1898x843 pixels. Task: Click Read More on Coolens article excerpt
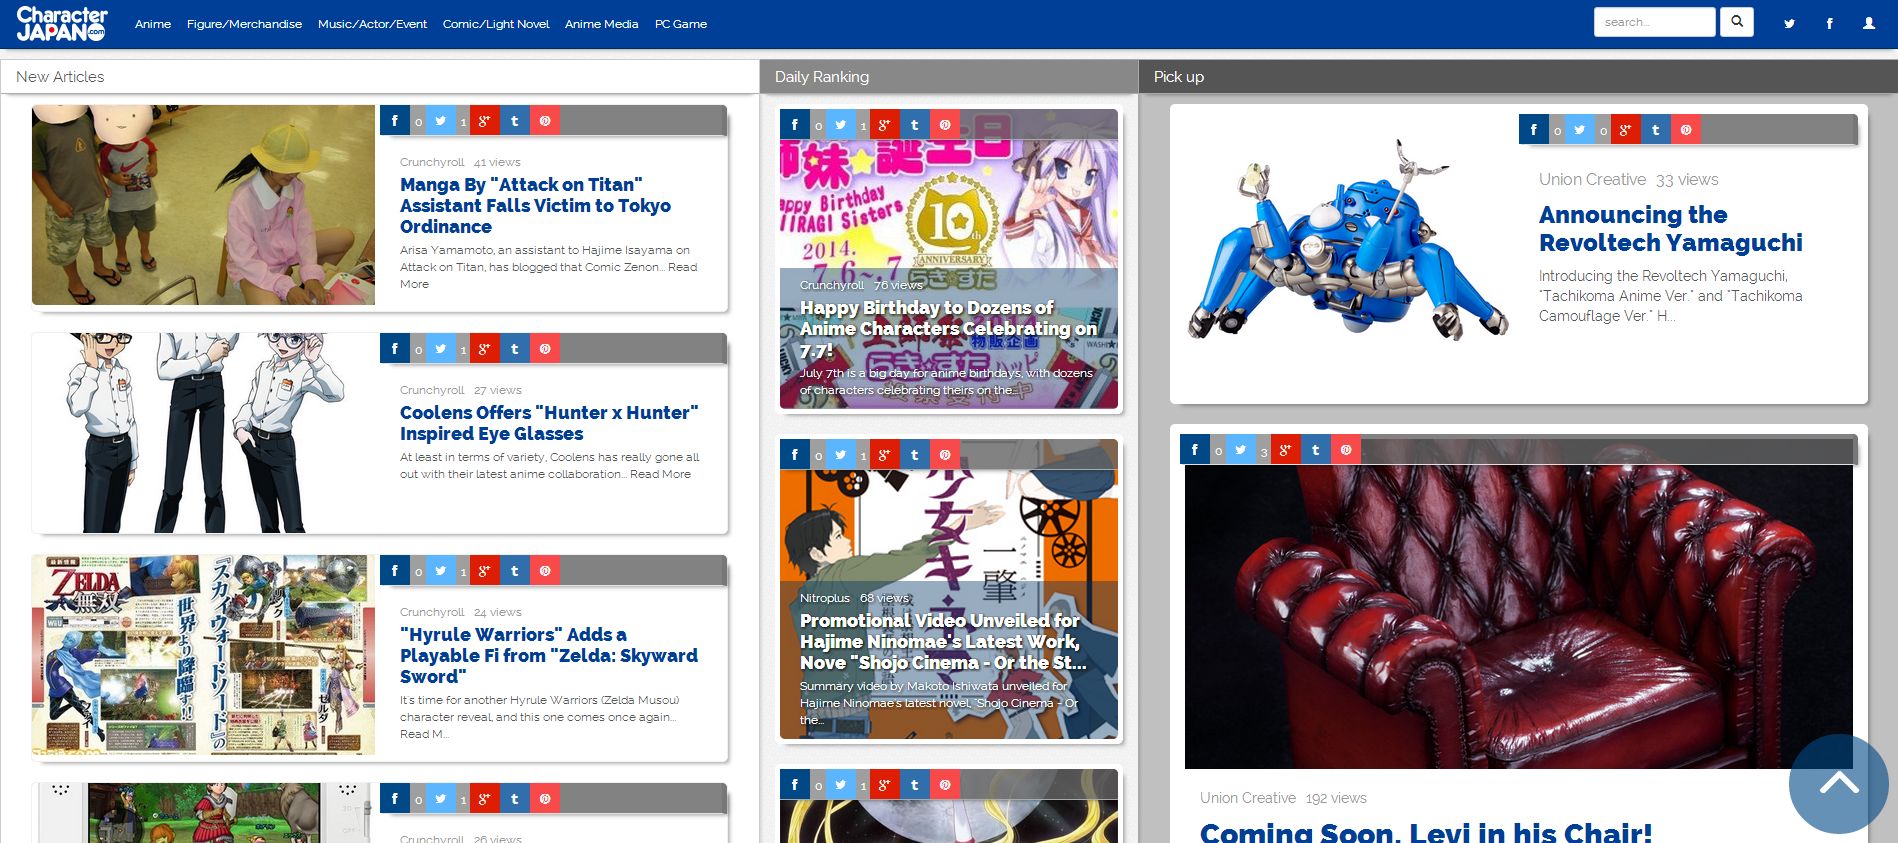660,474
